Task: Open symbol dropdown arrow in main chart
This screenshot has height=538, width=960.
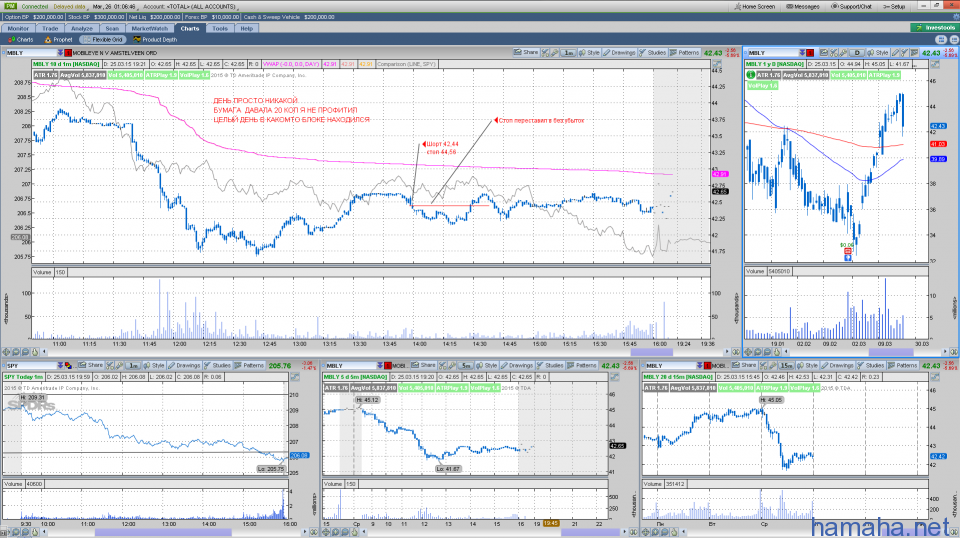Action: [x=60, y=53]
